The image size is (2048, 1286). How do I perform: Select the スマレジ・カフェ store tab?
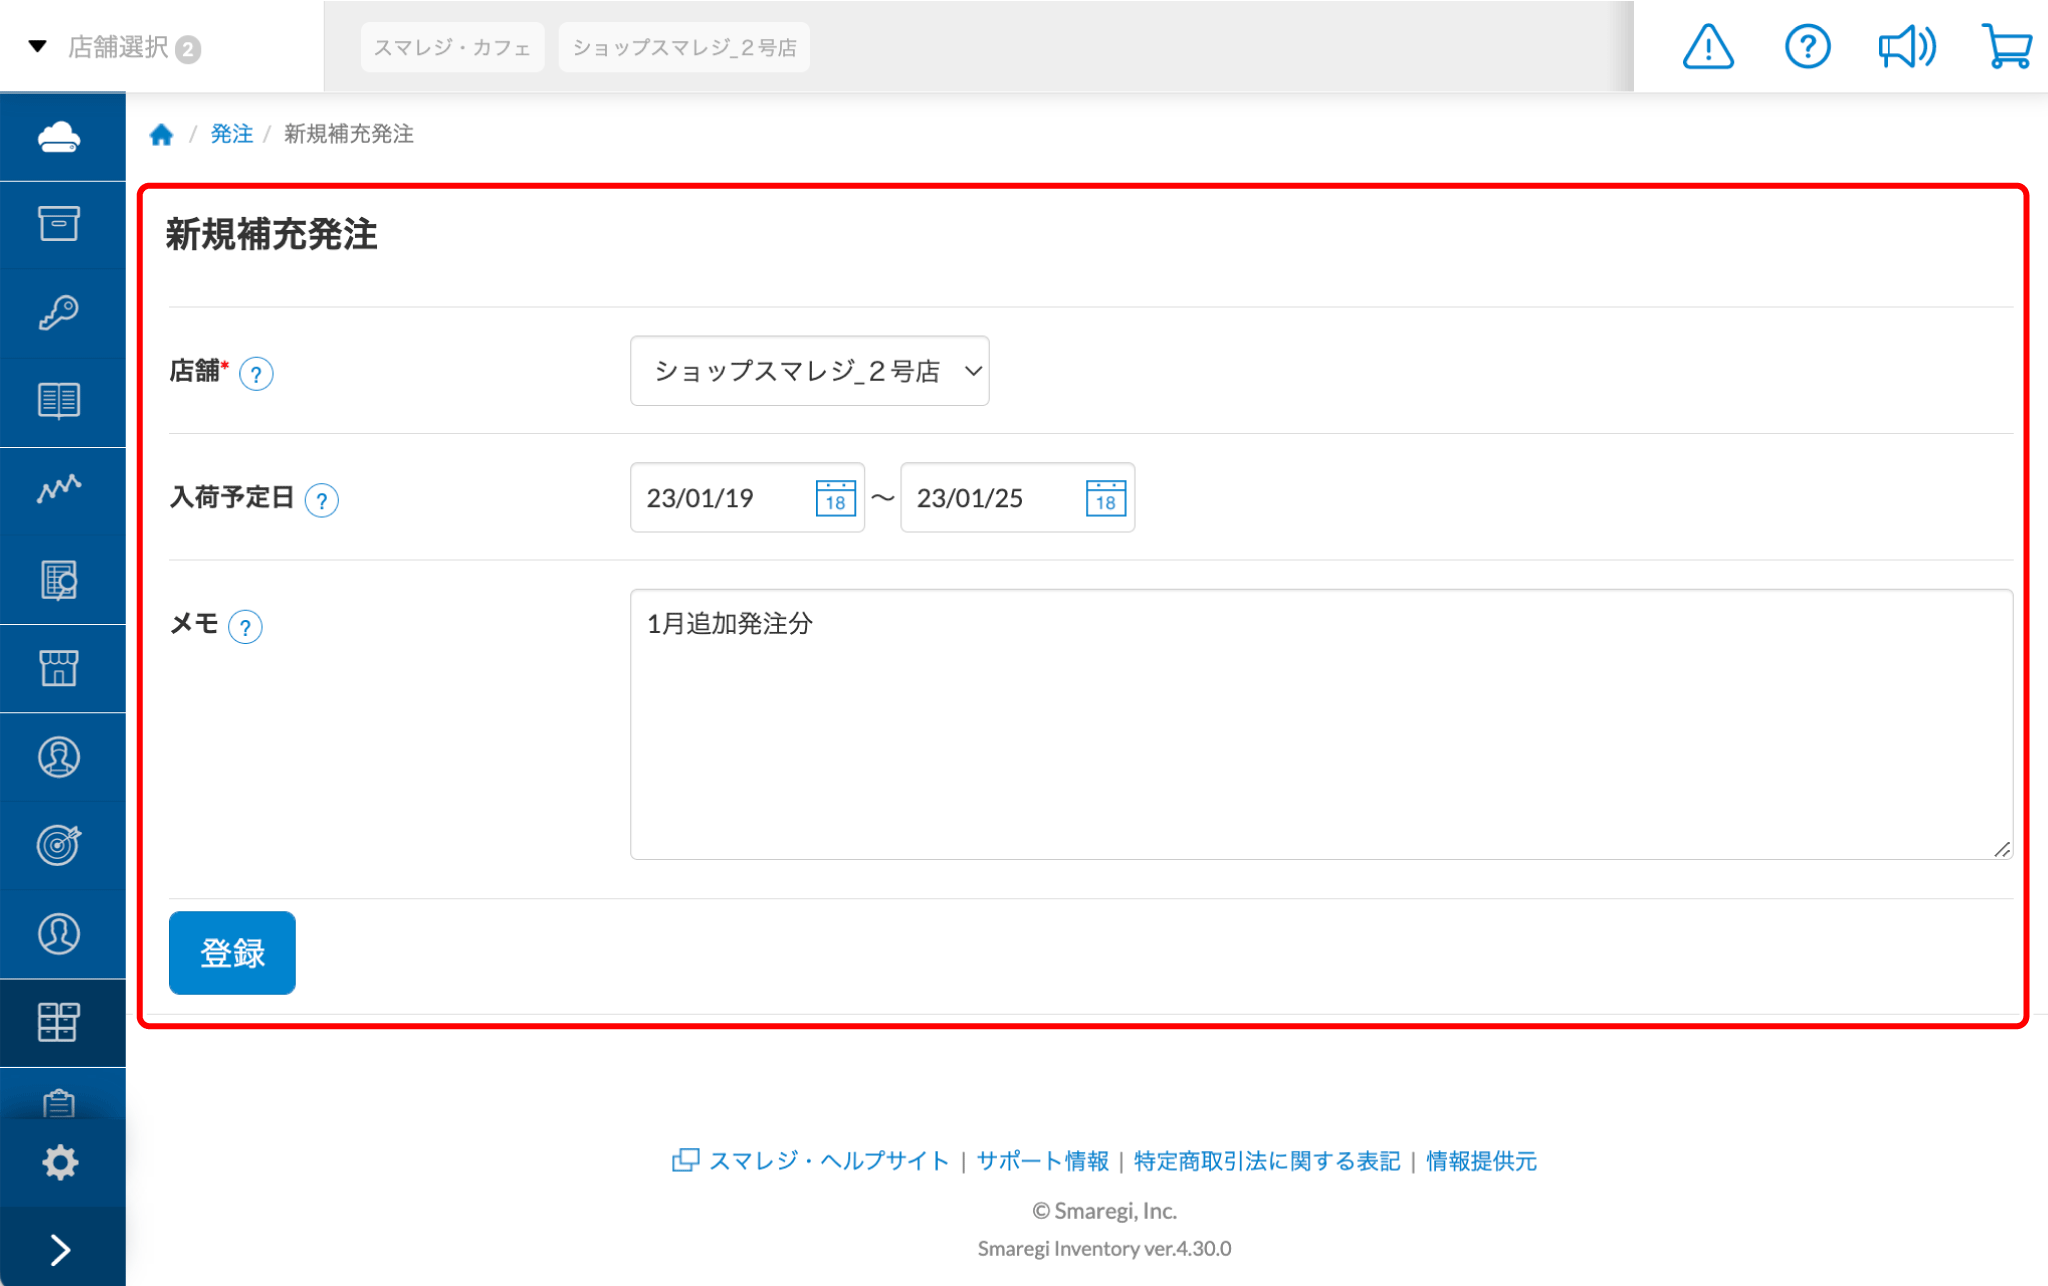coord(452,47)
